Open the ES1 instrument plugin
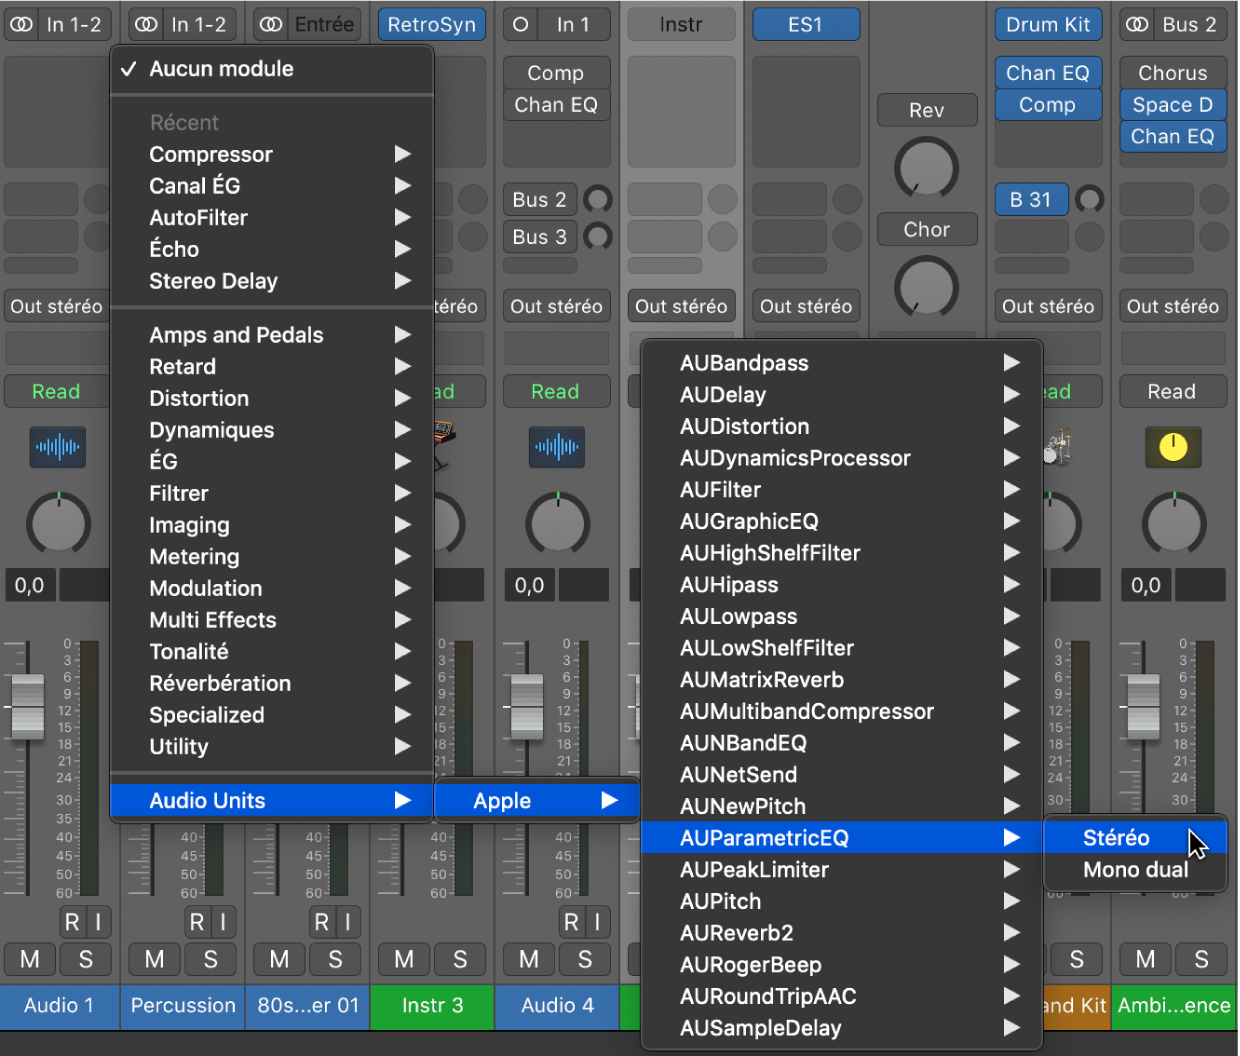Screen dimensions: 1240x1056 (806, 24)
